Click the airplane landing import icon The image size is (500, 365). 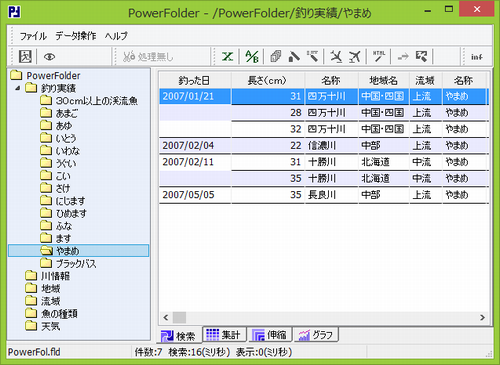click(x=336, y=56)
